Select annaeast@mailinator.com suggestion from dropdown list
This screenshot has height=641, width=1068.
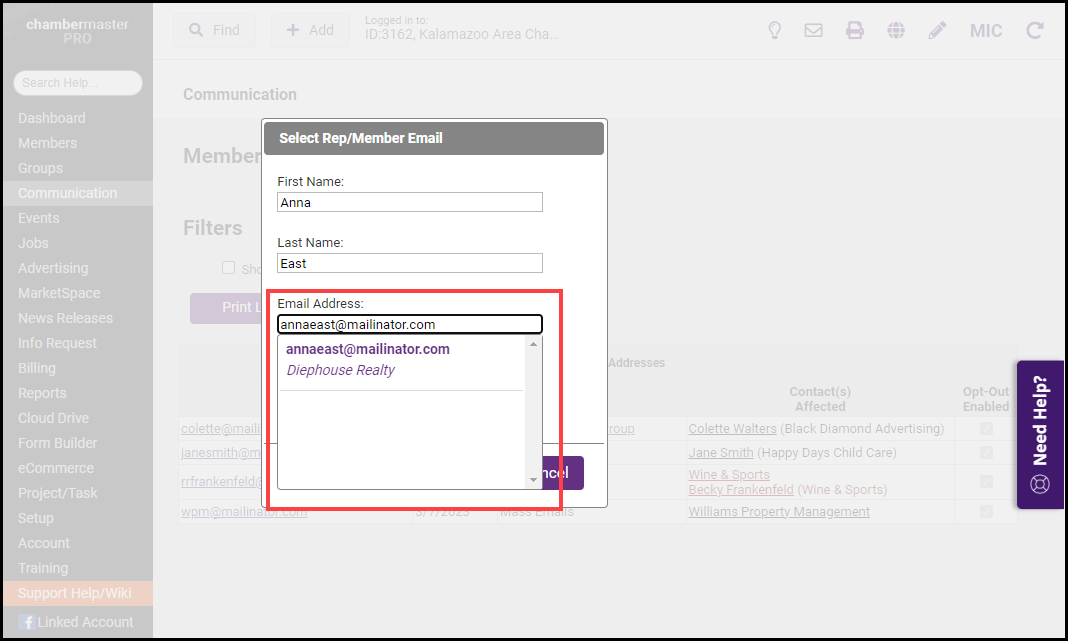(x=367, y=350)
